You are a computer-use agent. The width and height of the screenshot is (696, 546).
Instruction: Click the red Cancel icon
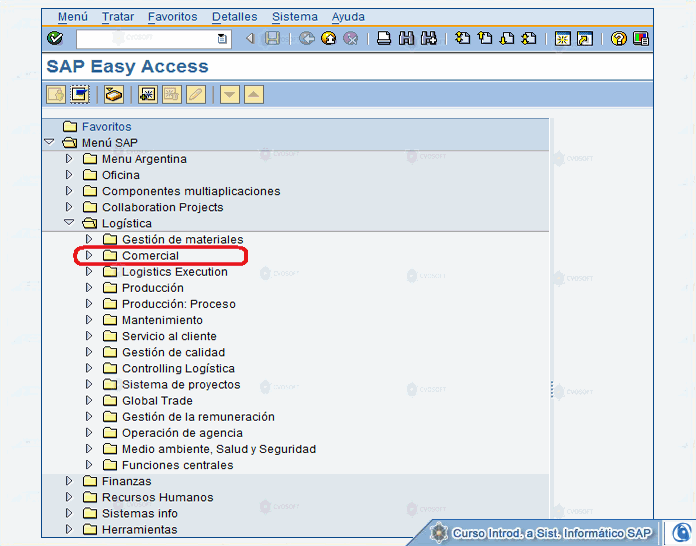(351, 38)
